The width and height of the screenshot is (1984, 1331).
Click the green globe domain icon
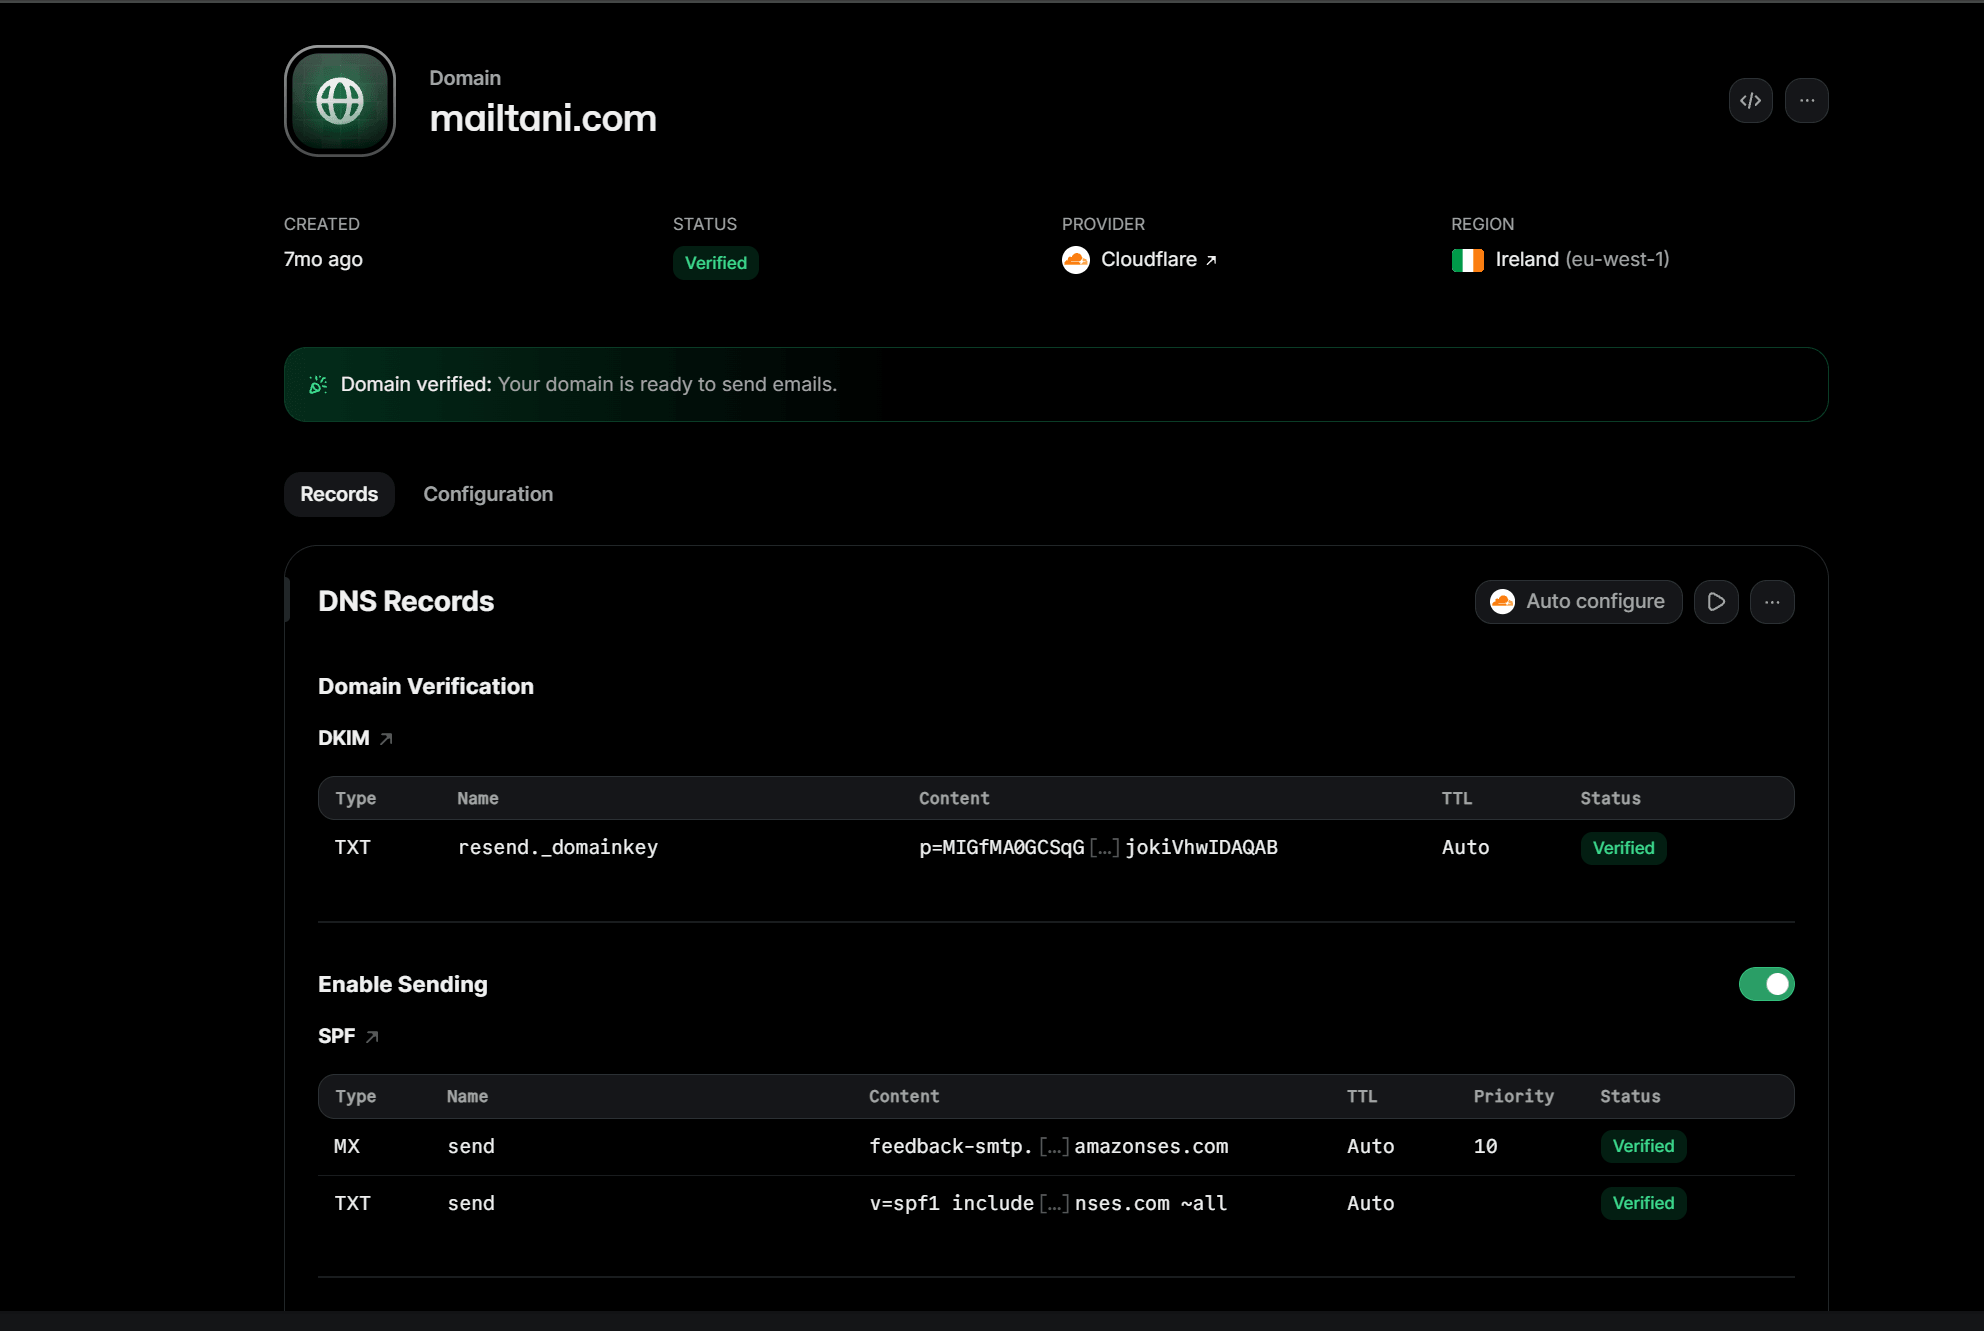(340, 101)
